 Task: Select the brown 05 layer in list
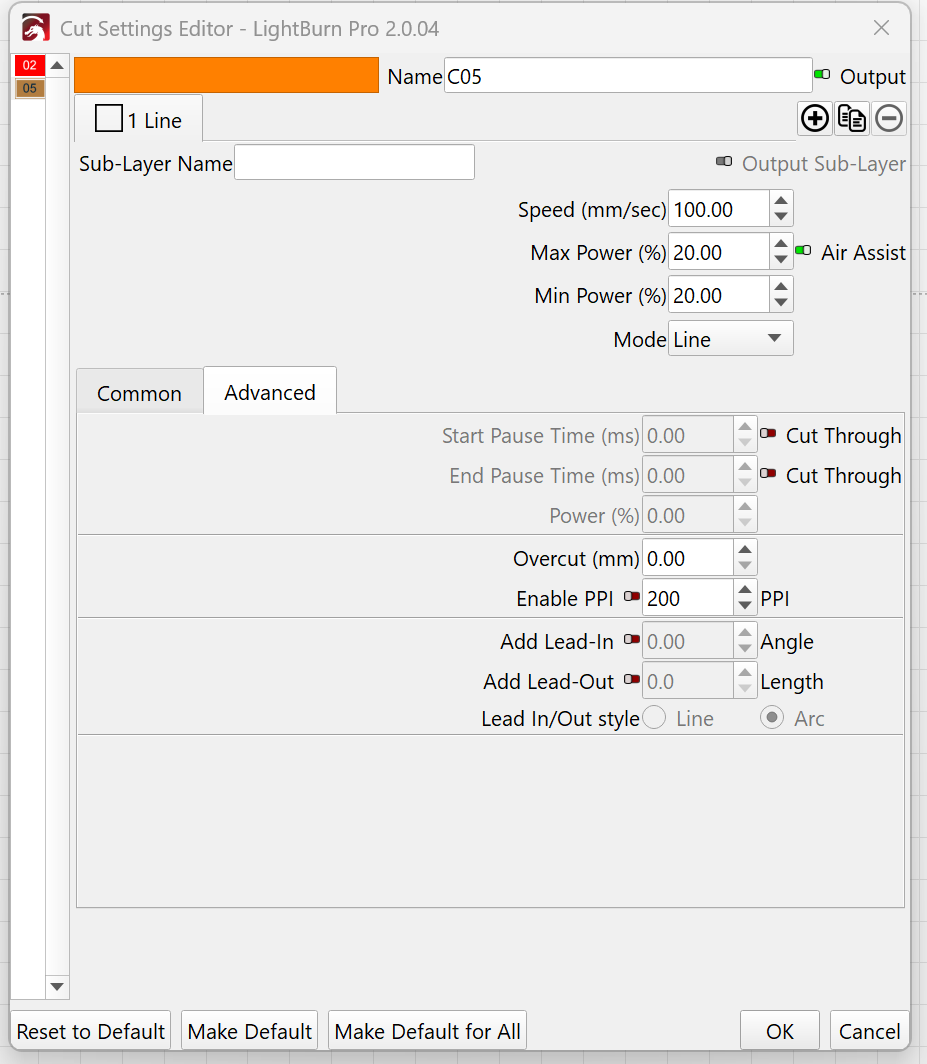pos(29,89)
